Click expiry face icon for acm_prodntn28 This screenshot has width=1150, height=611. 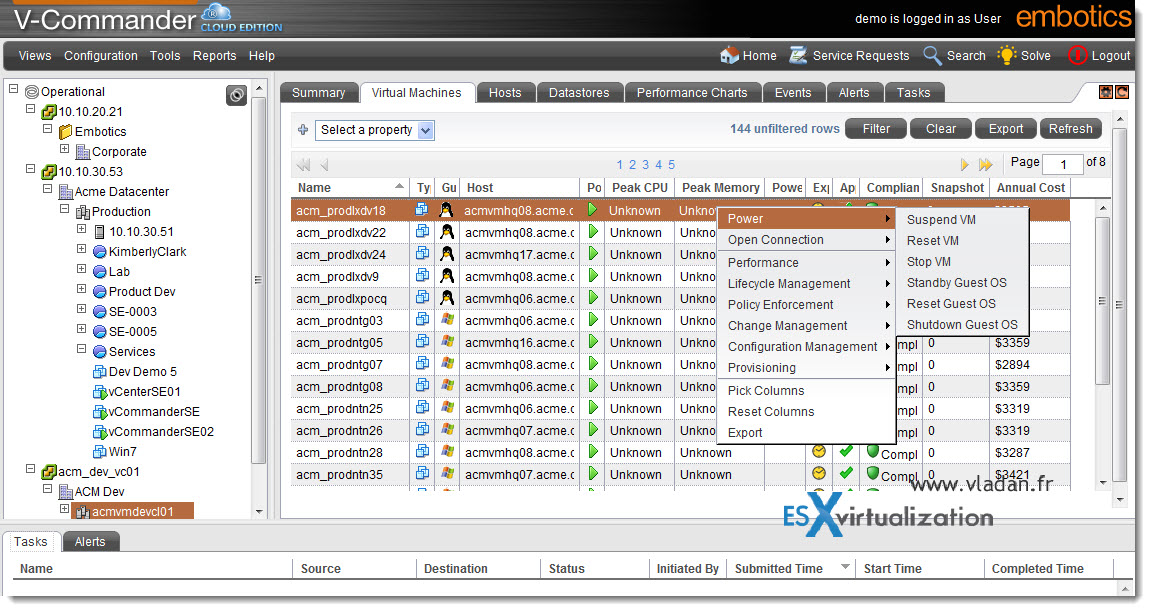(819, 452)
